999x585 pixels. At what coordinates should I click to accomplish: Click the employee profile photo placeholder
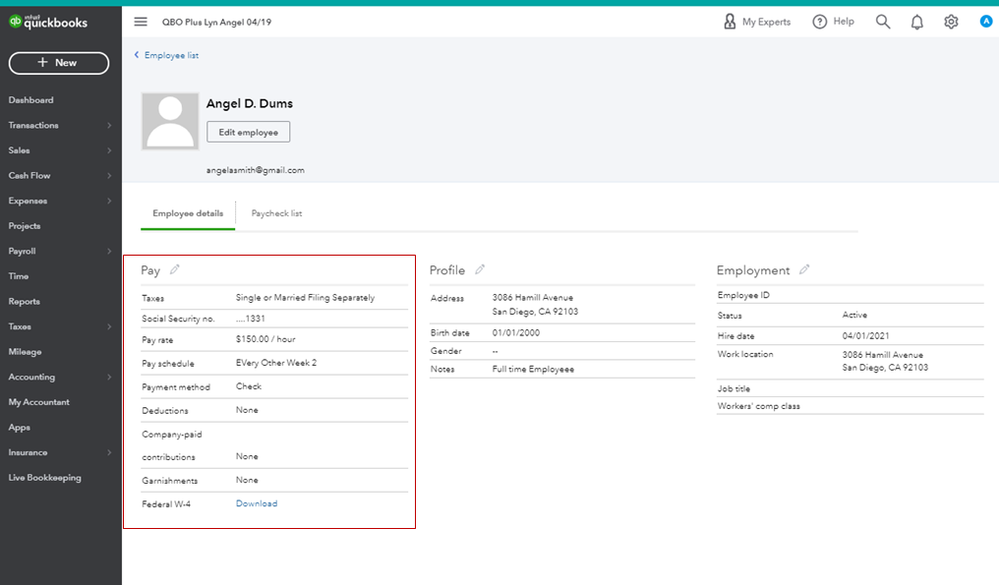point(170,122)
